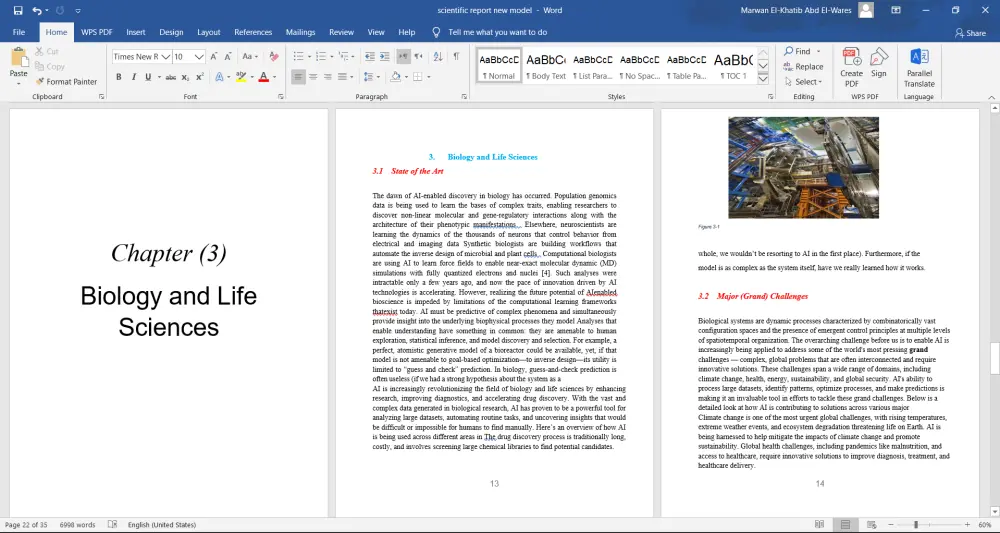Apply the TOC 1 style

point(733,65)
